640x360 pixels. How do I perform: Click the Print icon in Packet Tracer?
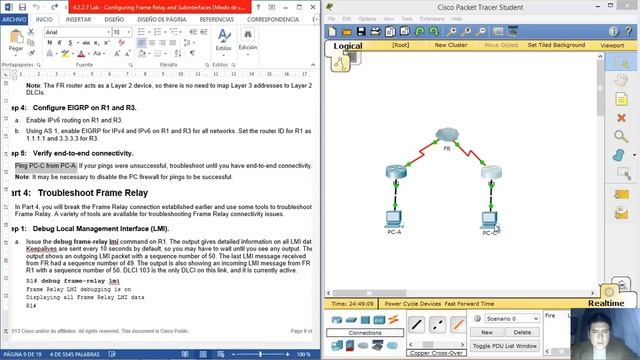pos(375,31)
